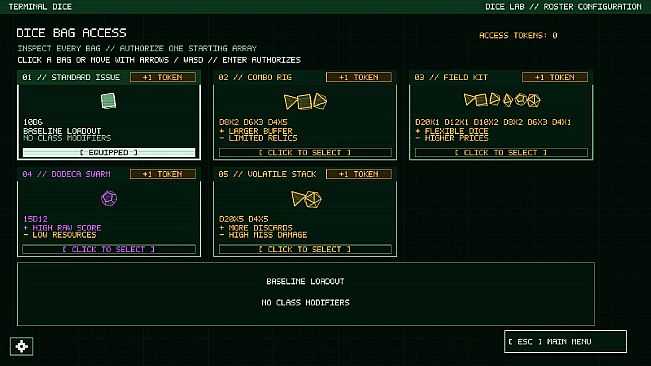Select the Volatile Stack bag via Click To Select

(305, 249)
